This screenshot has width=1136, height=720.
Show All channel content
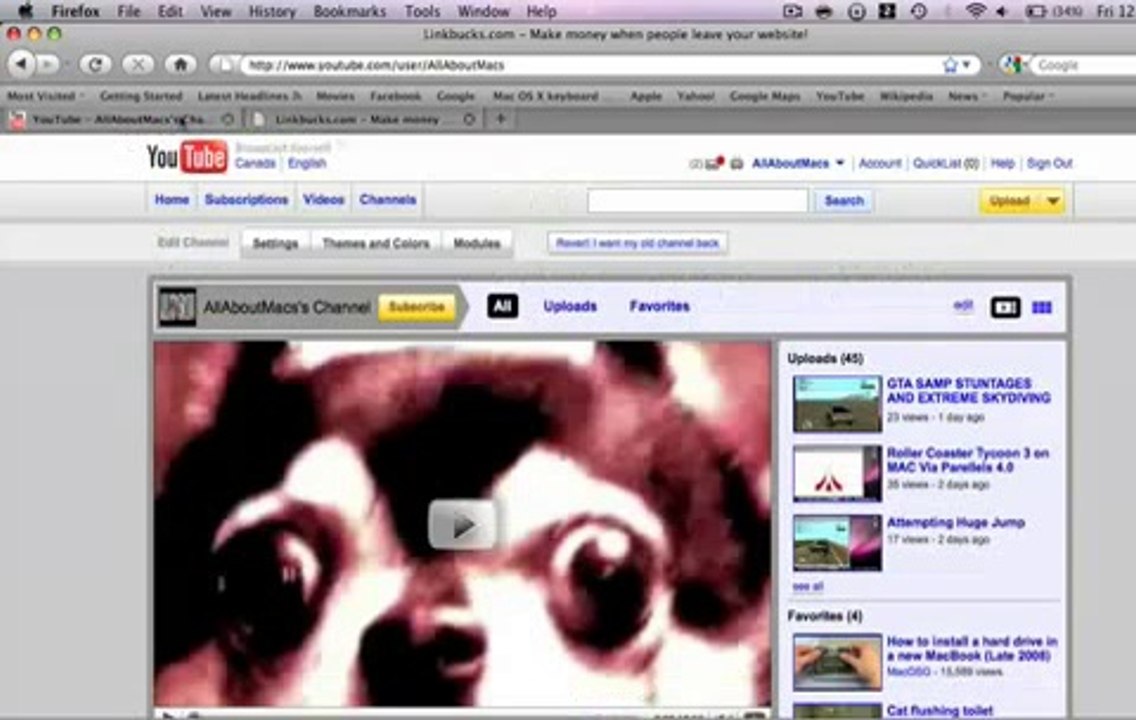coord(502,306)
